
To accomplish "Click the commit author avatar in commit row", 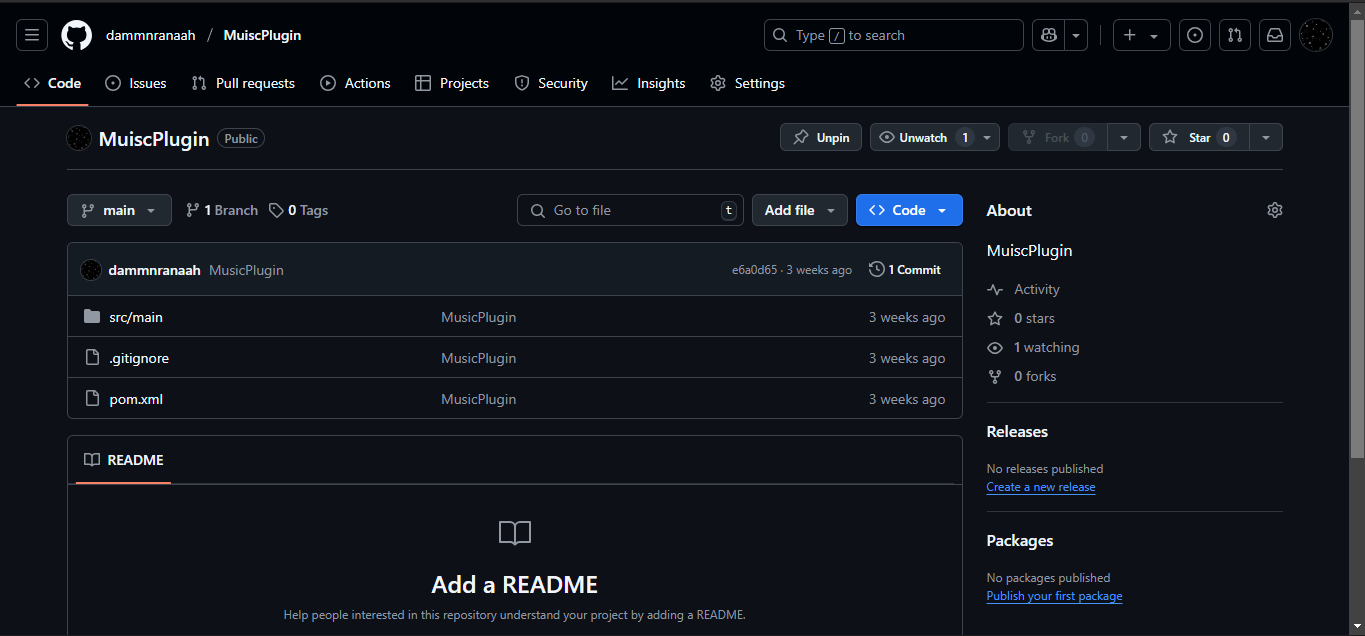I will (91, 270).
